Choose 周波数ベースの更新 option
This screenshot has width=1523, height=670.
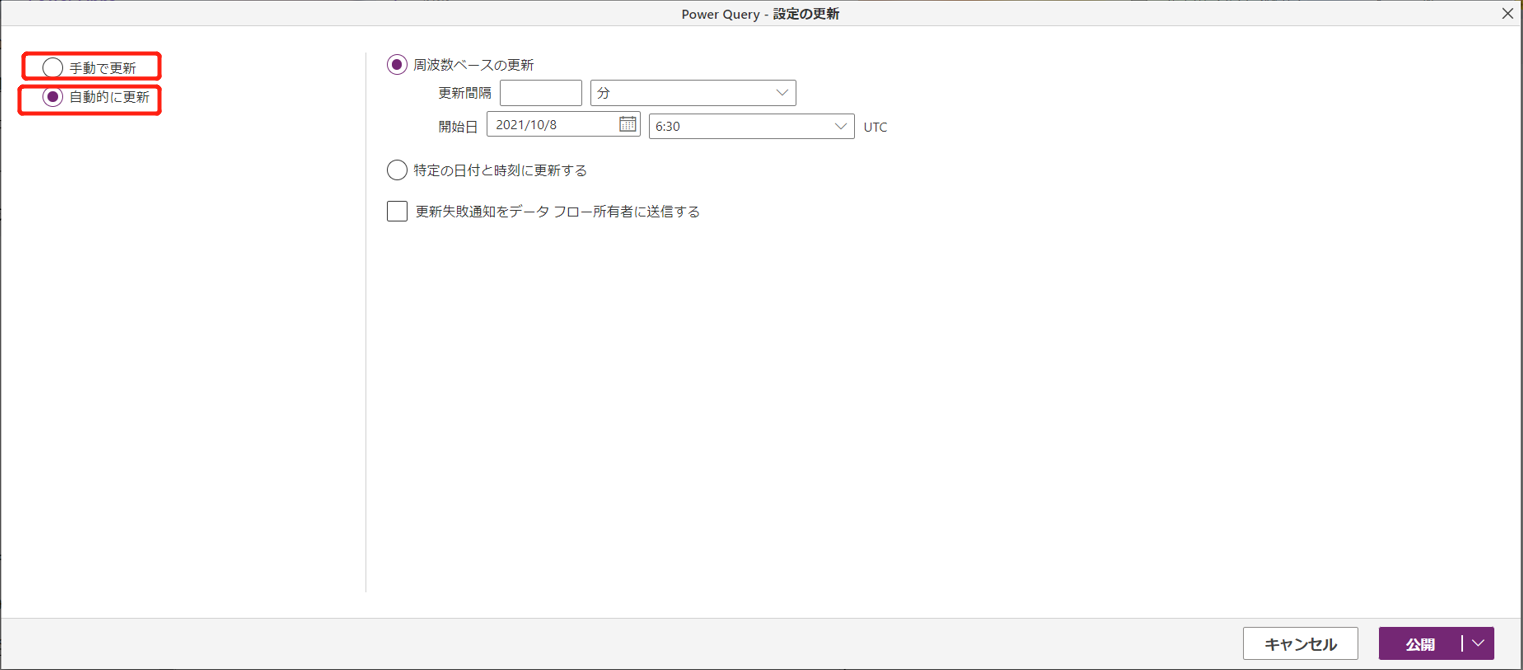(397, 65)
